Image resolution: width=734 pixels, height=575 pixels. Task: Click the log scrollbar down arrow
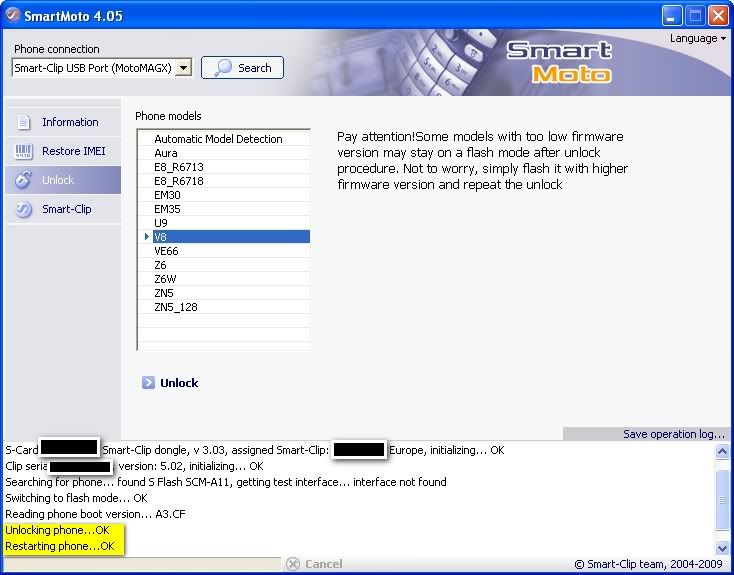(x=722, y=547)
